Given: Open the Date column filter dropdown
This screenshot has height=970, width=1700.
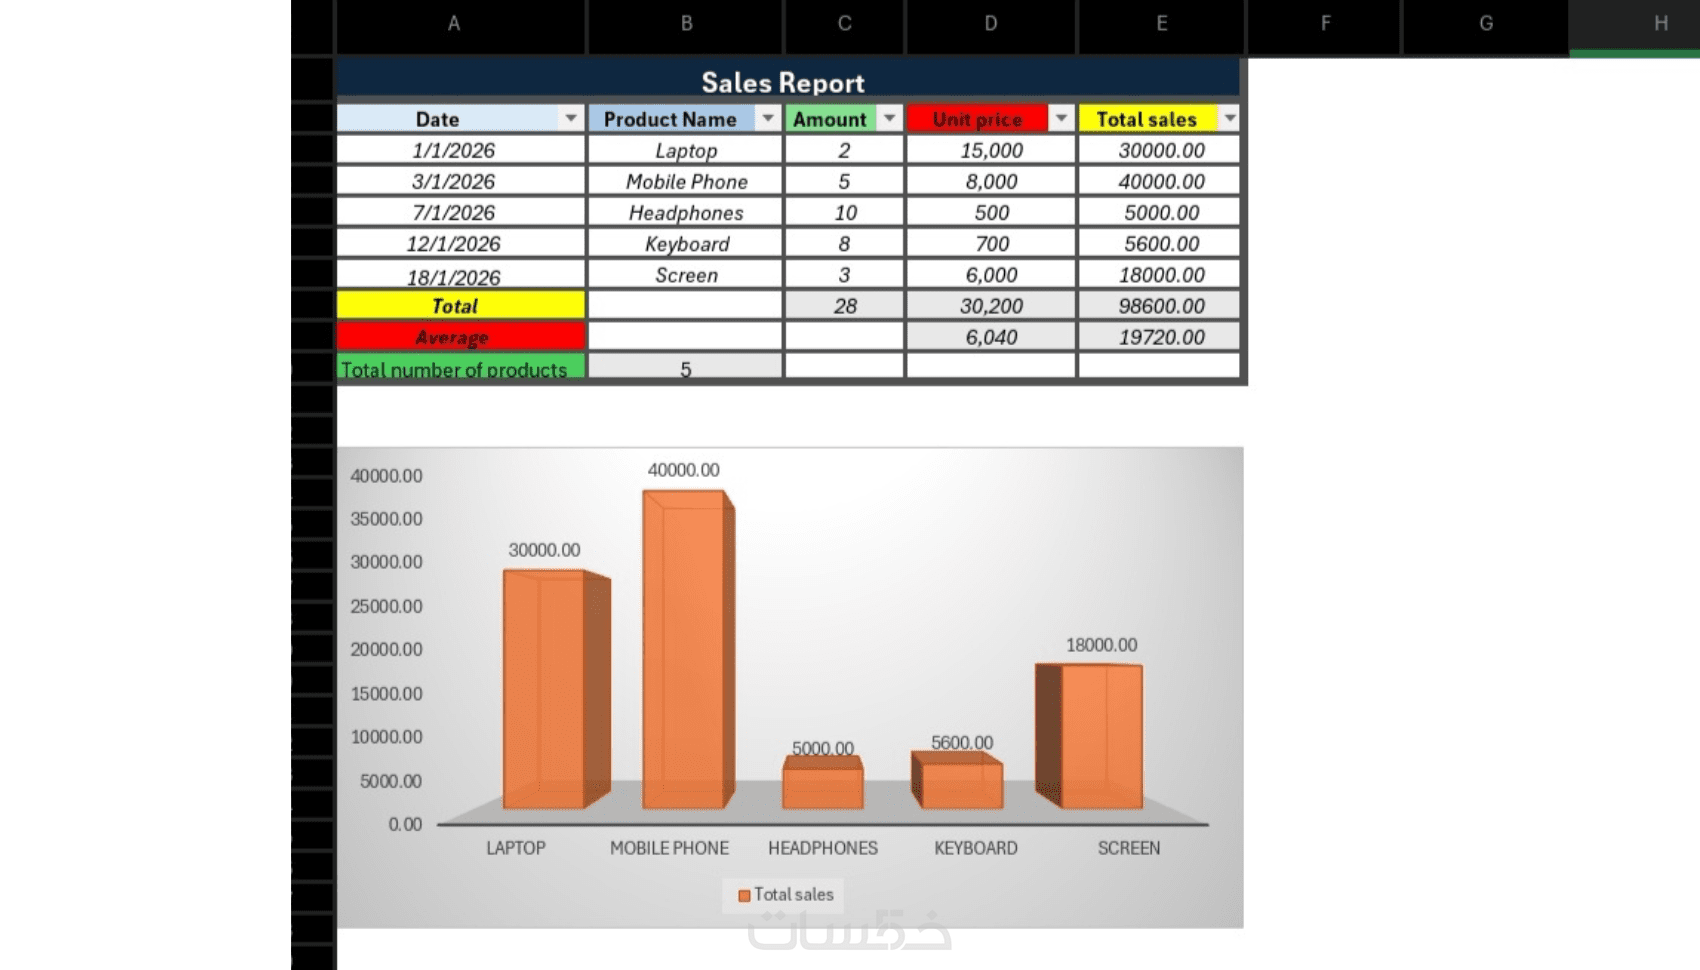Looking at the screenshot, I should [x=570, y=118].
